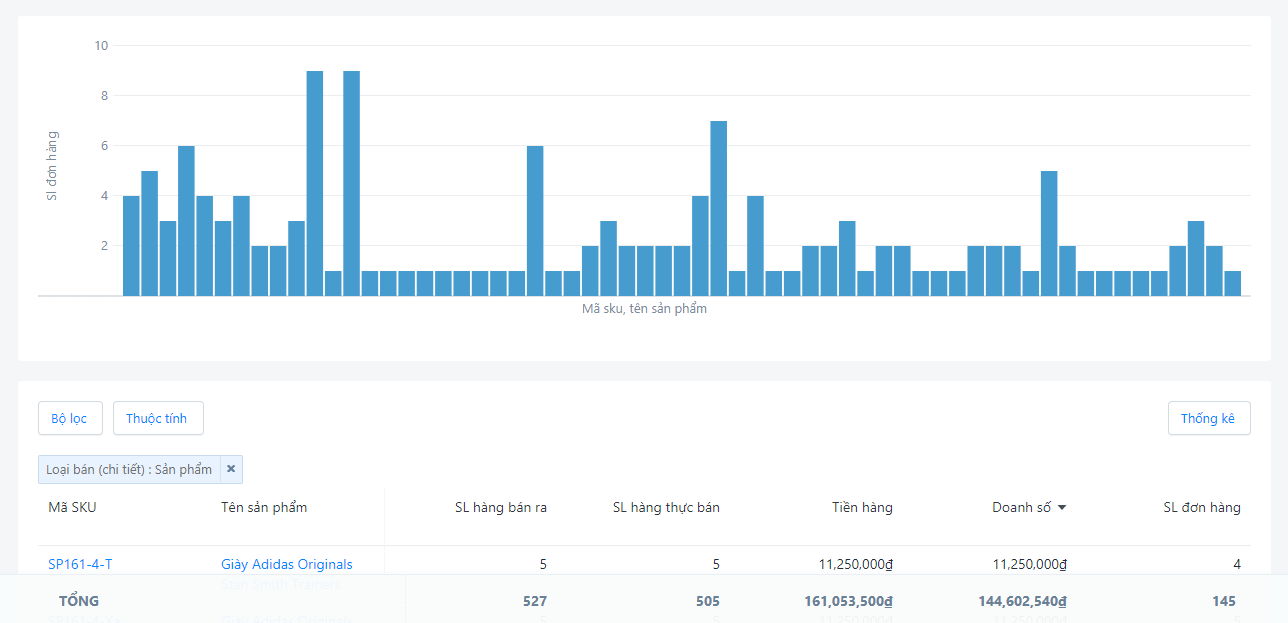Select the Mã SKU column header

tap(72, 507)
